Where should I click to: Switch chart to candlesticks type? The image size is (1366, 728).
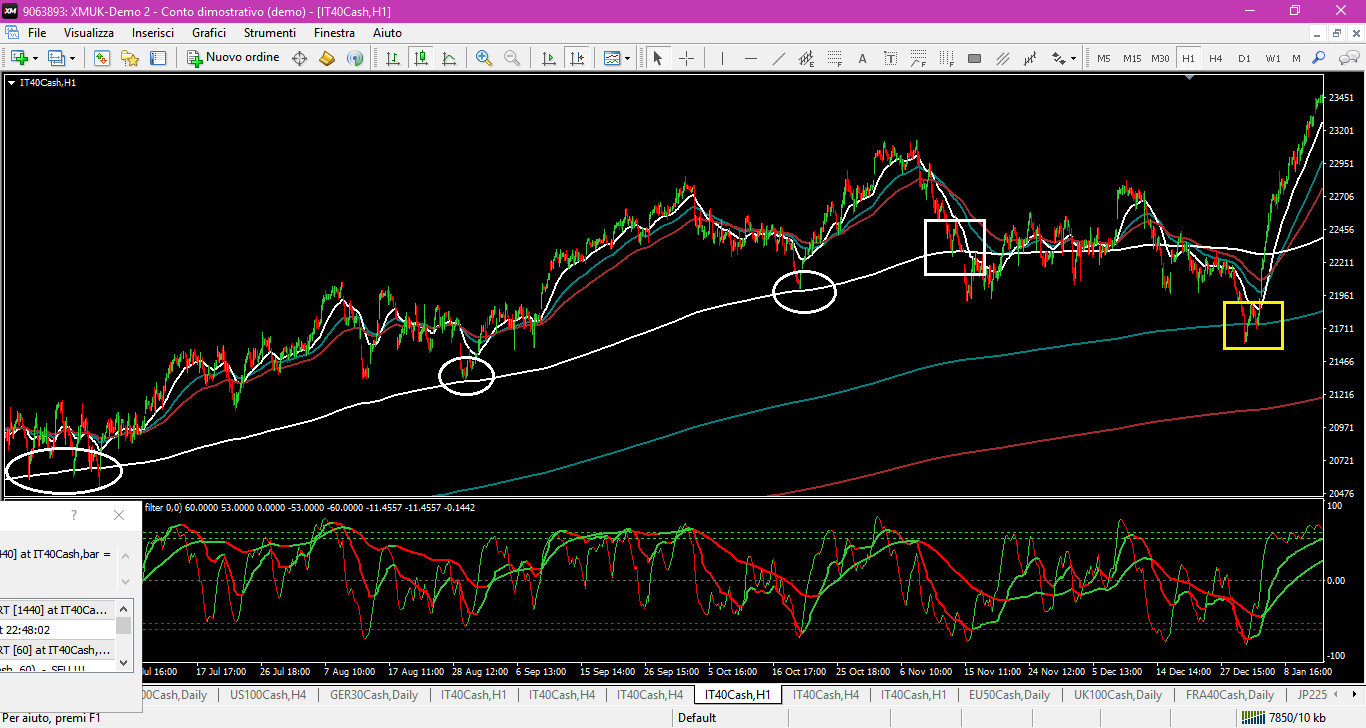pos(422,58)
